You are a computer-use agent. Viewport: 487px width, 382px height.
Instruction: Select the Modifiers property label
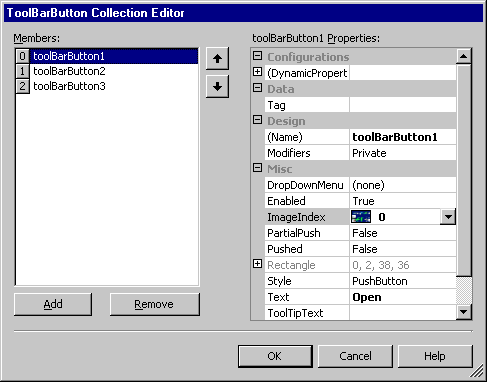(307, 153)
